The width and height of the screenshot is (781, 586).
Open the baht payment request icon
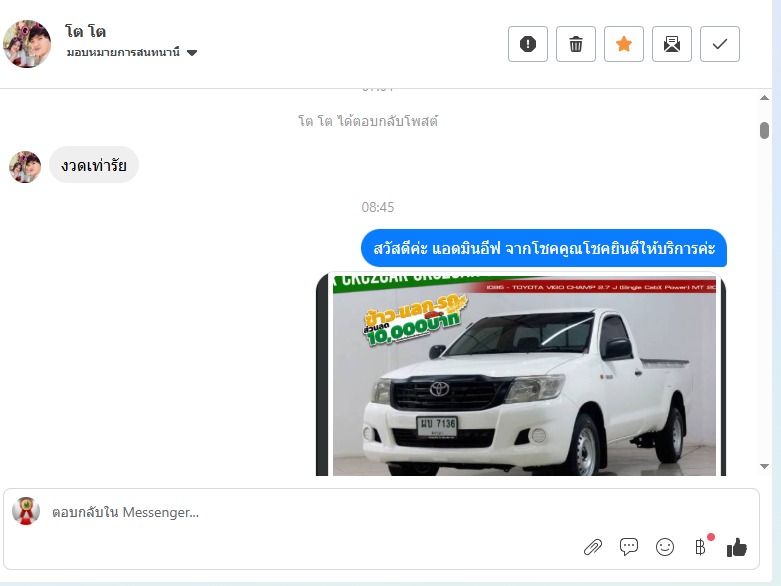click(700, 547)
